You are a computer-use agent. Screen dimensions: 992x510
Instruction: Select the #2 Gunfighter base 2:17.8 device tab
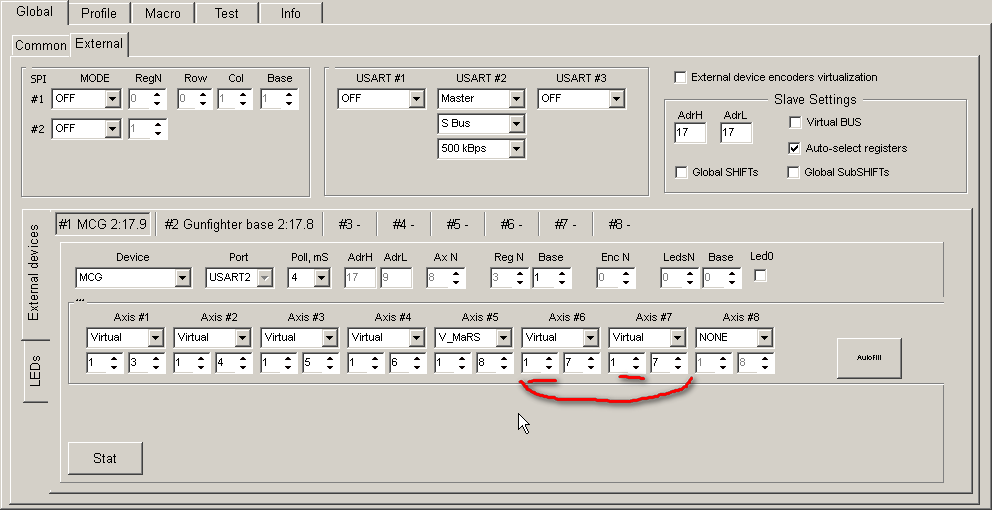239,224
